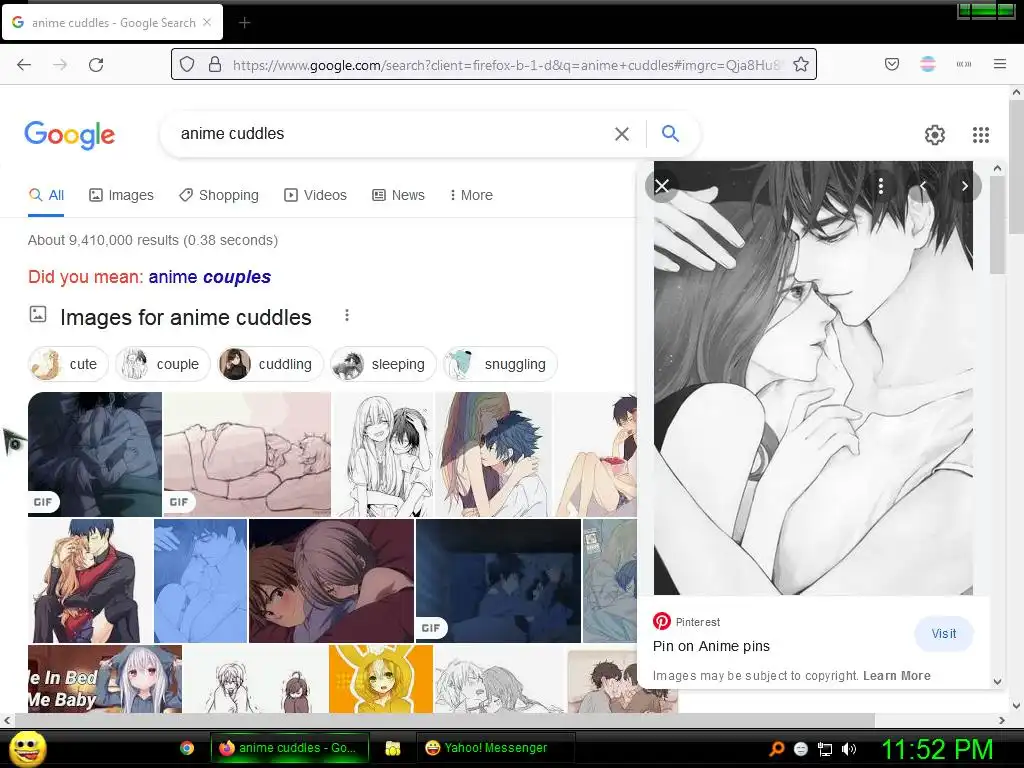Bookmark page with the star icon
Screen dimensions: 1024x768
coord(801,64)
